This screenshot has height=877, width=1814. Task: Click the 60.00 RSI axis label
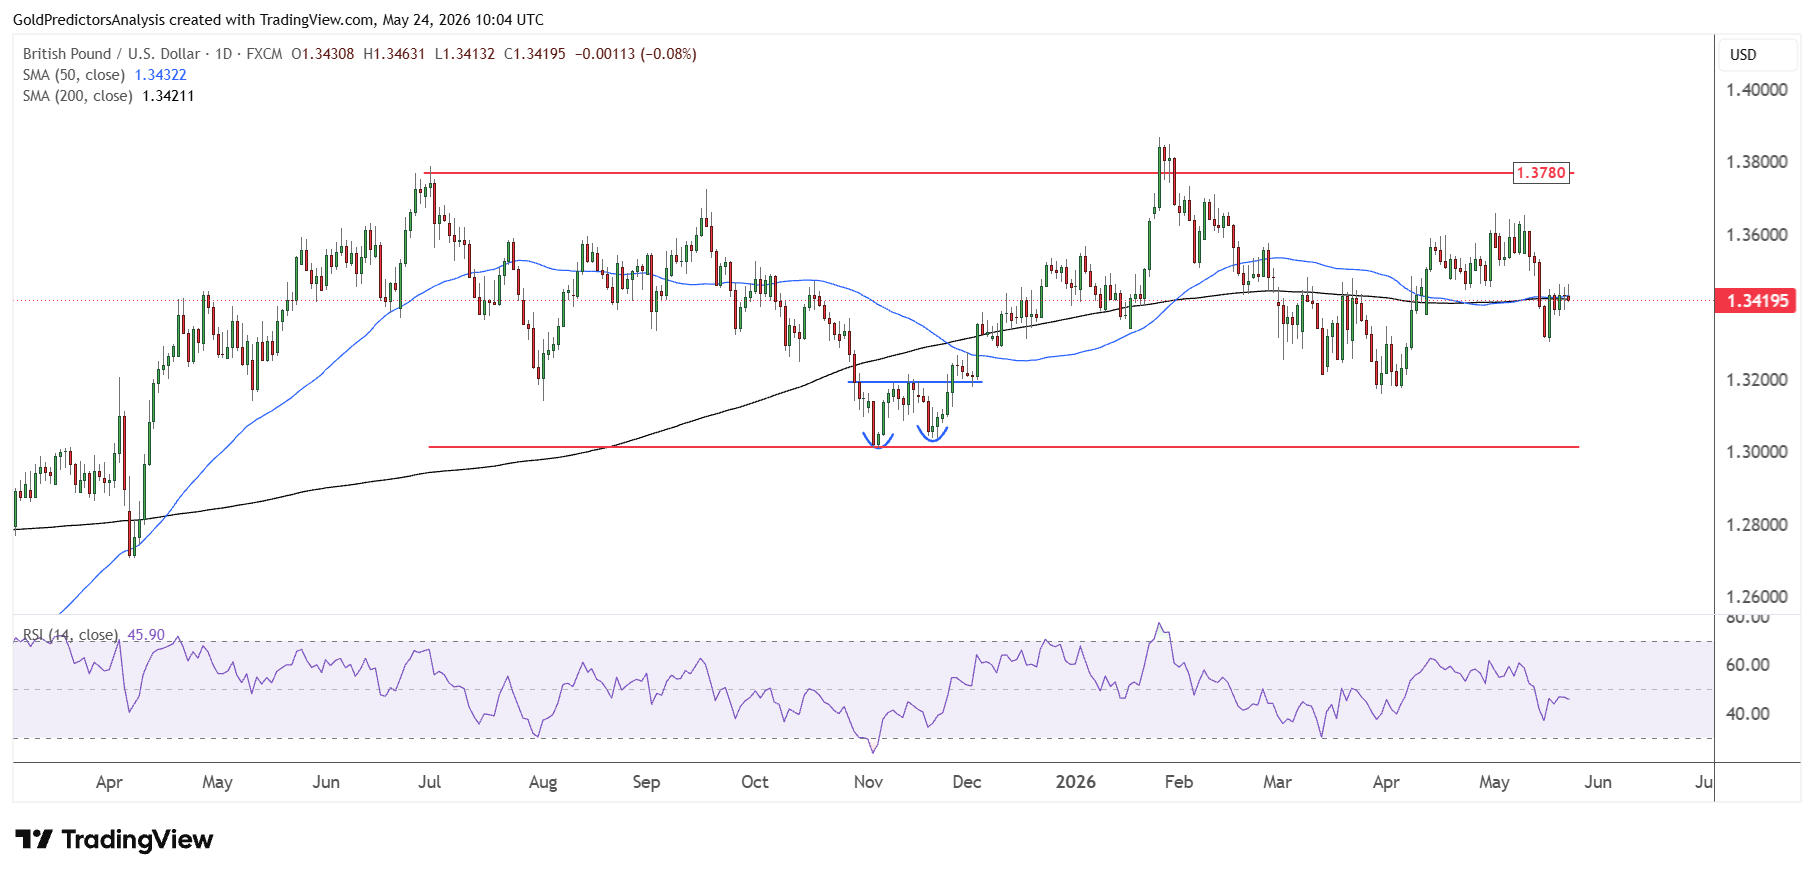1748,665
